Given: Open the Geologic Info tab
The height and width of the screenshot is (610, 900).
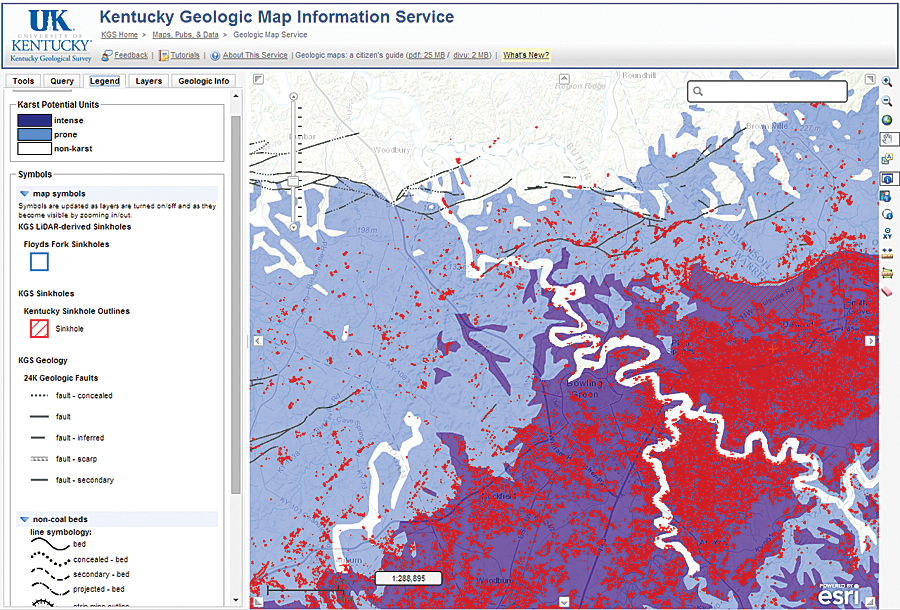Looking at the screenshot, I should click(x=203, y=81).
